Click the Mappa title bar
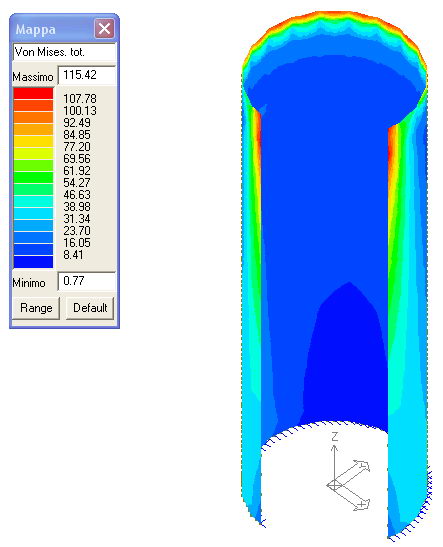Screen dimensions: 443x547 tap(52, 29)
